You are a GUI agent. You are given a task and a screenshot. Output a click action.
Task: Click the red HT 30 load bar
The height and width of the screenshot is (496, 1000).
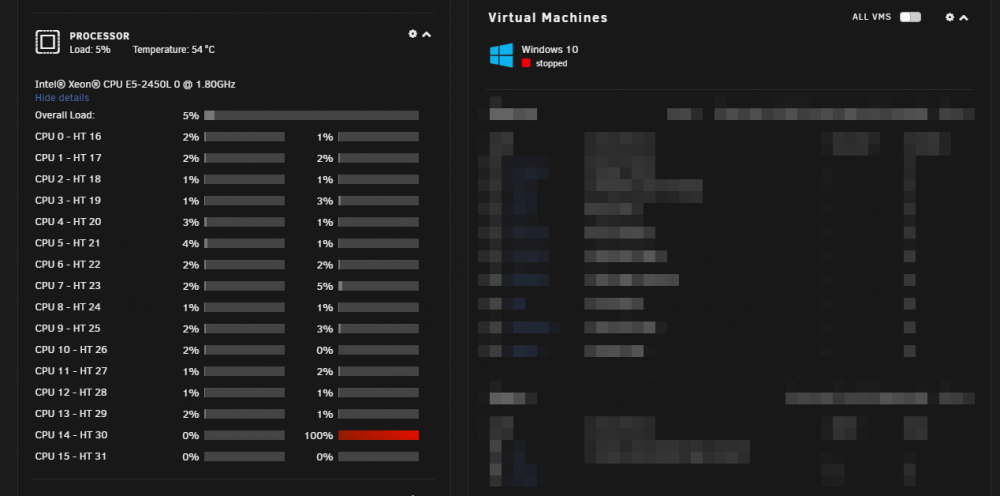pyautogui.click(x=378, y=435)
